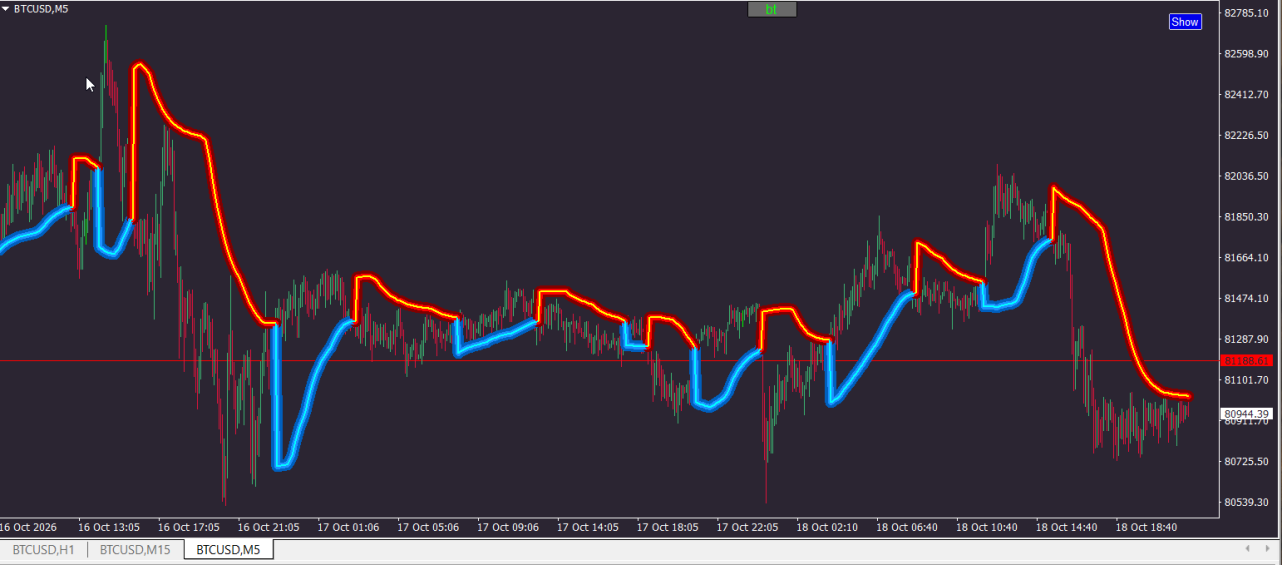Click the '16 Oct 17:05' time axis label
The image size is (1282, 565).
[x=188, y=527]
